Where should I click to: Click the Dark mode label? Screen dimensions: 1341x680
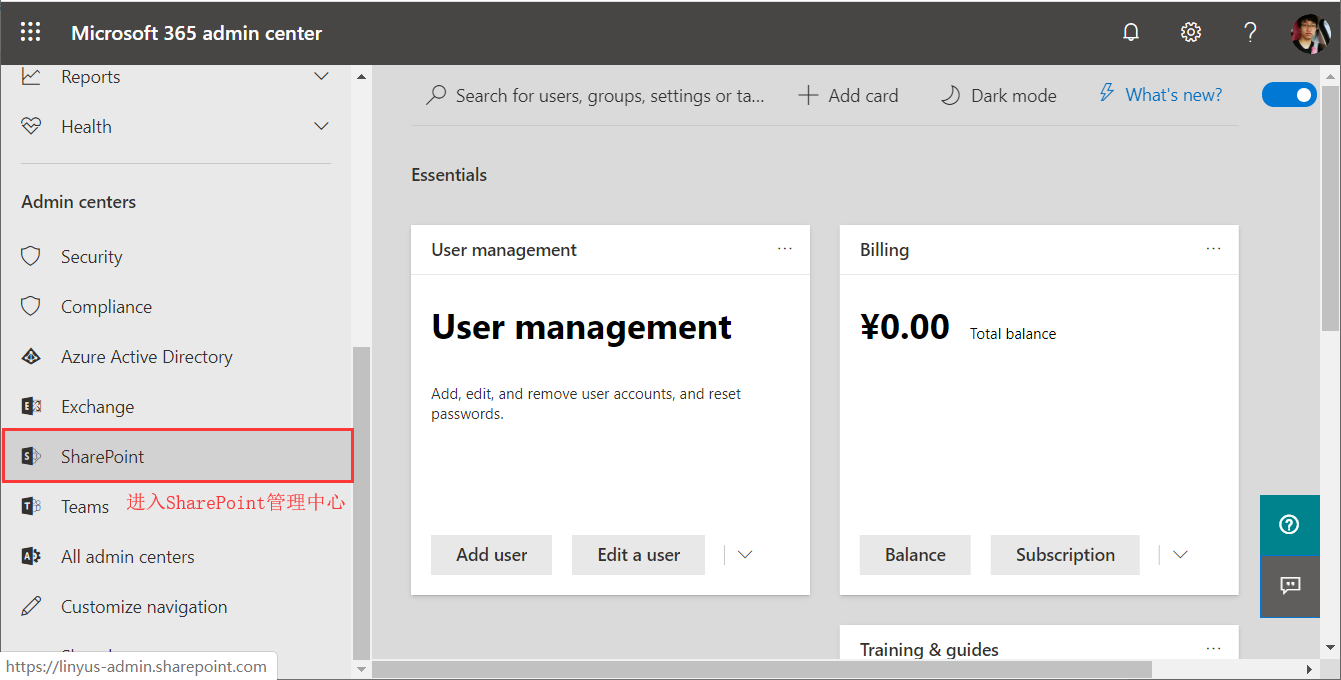pyautogui.click(x=1014, y=95)
